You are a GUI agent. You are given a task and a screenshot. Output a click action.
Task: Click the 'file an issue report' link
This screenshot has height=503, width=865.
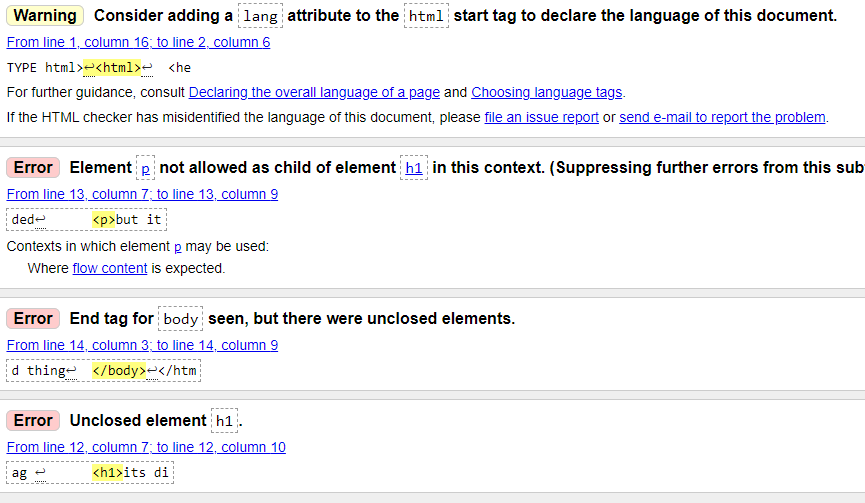coord(541,117)
